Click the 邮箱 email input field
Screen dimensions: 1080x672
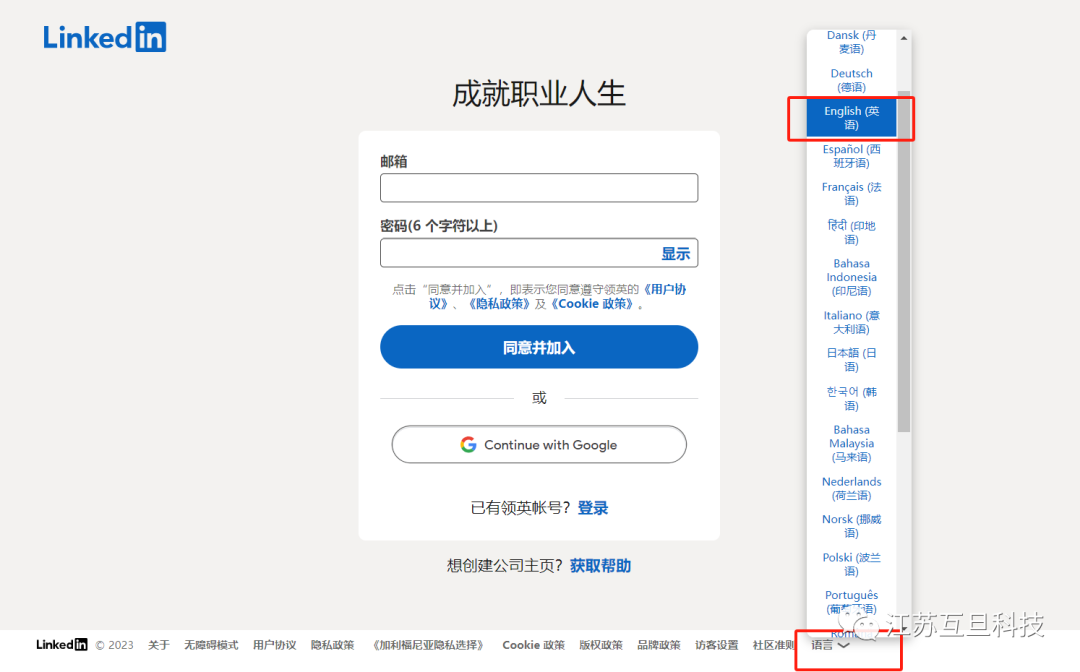coord(539,188)
